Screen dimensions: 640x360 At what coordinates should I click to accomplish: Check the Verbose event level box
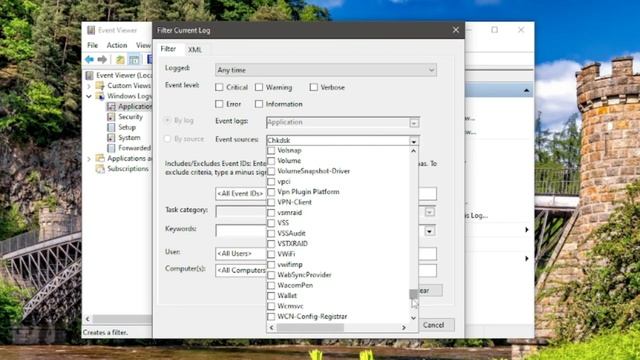click(x=313, y=87)
